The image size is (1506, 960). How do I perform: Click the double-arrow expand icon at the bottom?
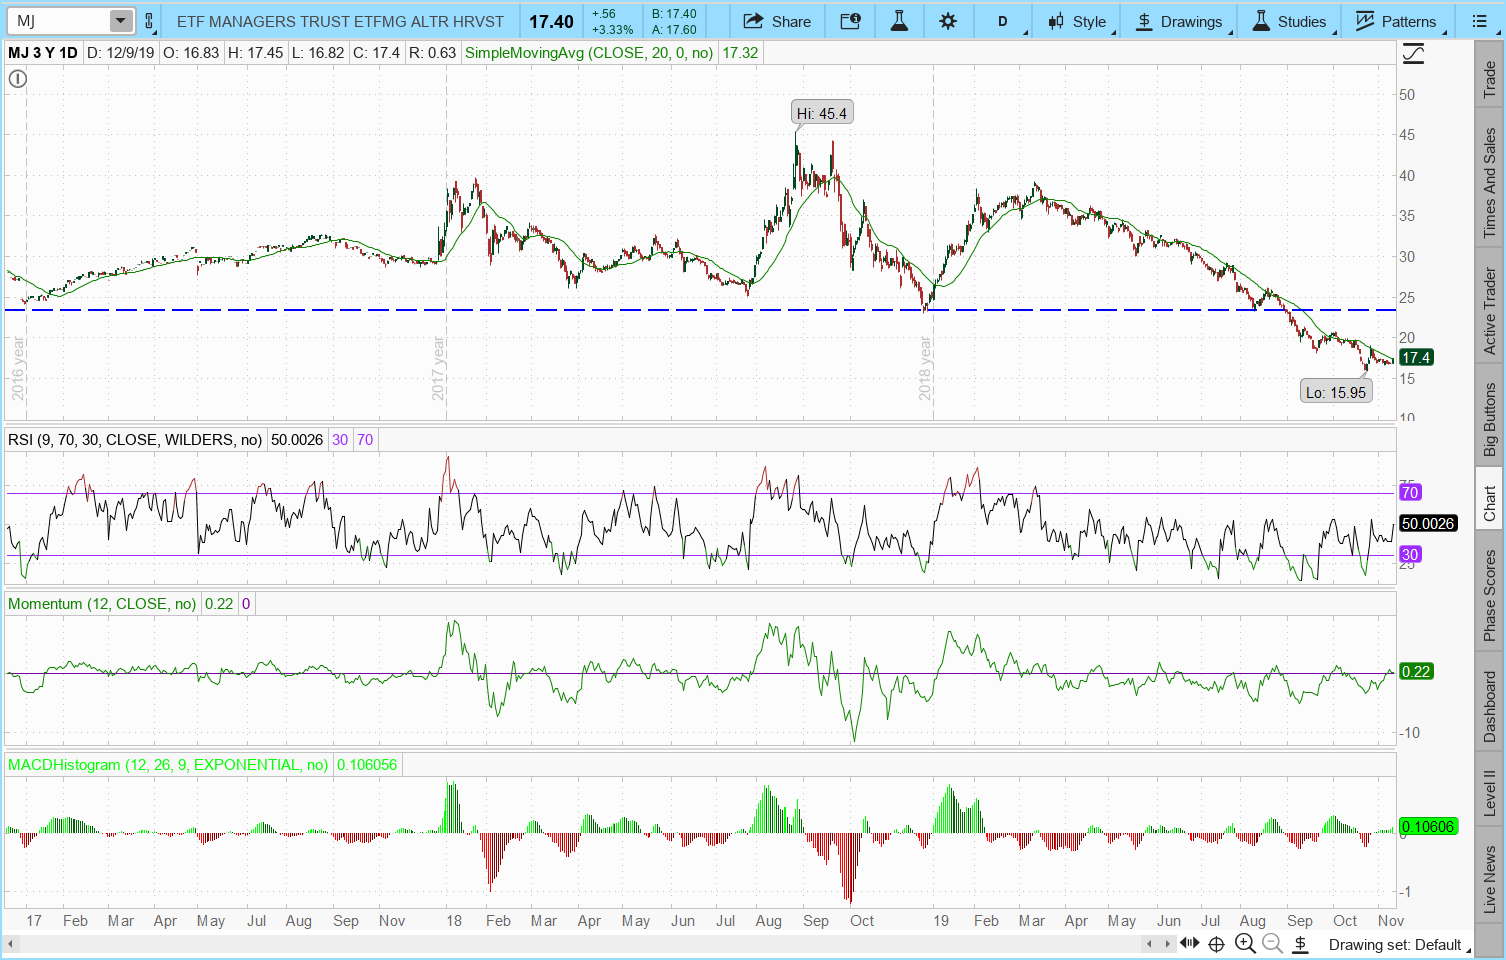click(x=1190, y=943)
